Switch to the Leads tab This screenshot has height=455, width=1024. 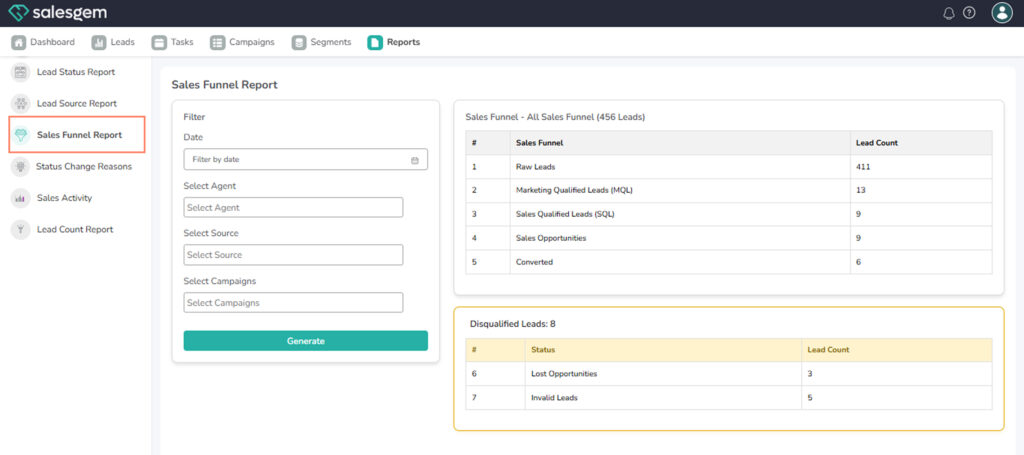pos(113,42)
